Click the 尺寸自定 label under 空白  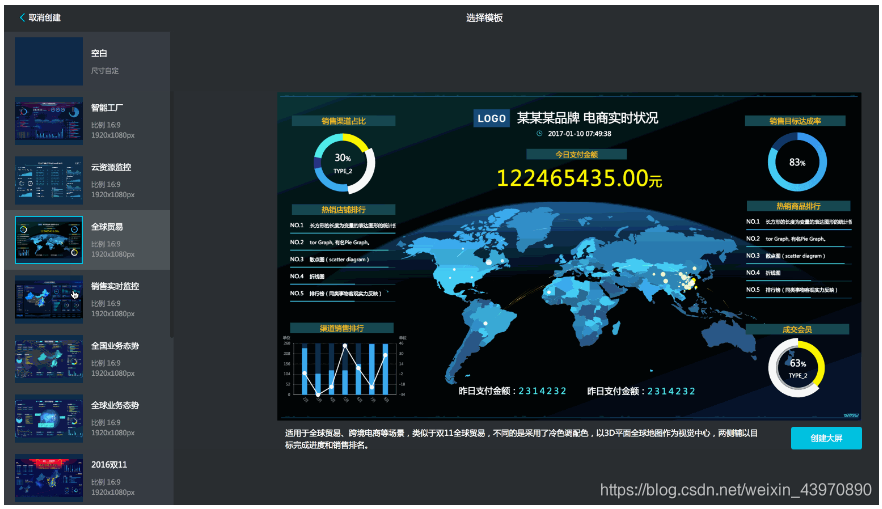coord(105,71)
